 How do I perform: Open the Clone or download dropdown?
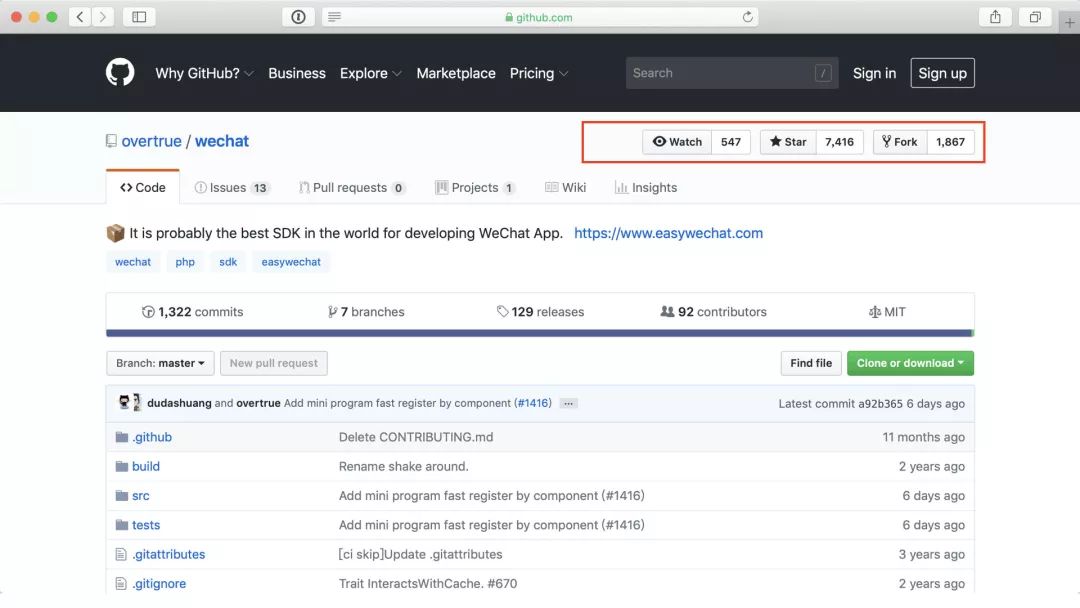coord(910,363)
